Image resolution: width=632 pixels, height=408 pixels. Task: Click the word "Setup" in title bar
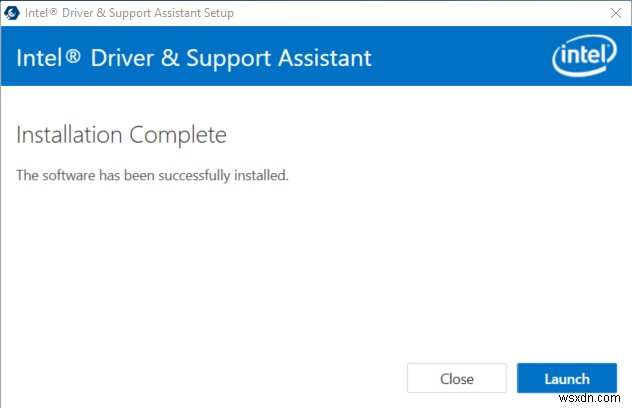[x=217, y=13]
